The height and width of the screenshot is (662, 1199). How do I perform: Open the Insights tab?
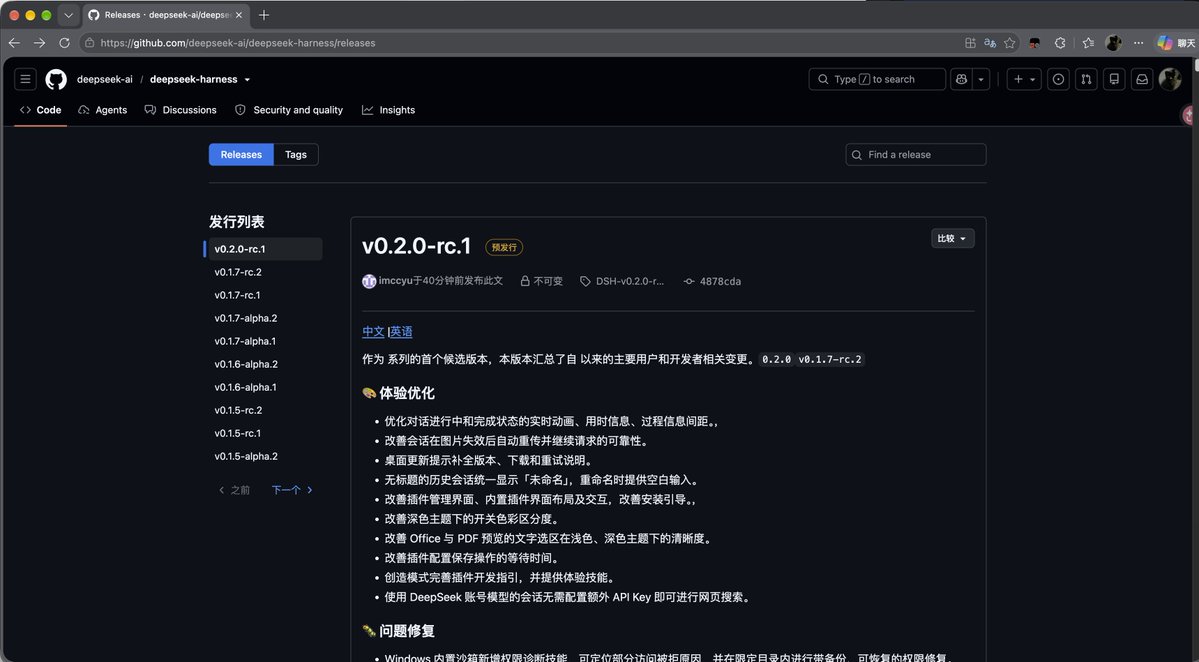388,110
